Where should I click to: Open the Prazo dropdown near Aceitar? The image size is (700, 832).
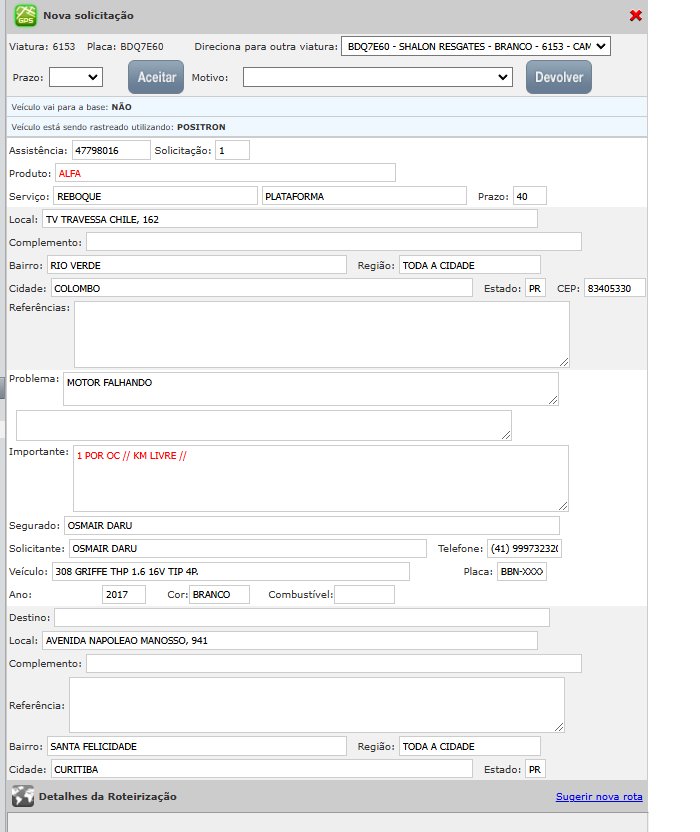click(x=76, y=77)
